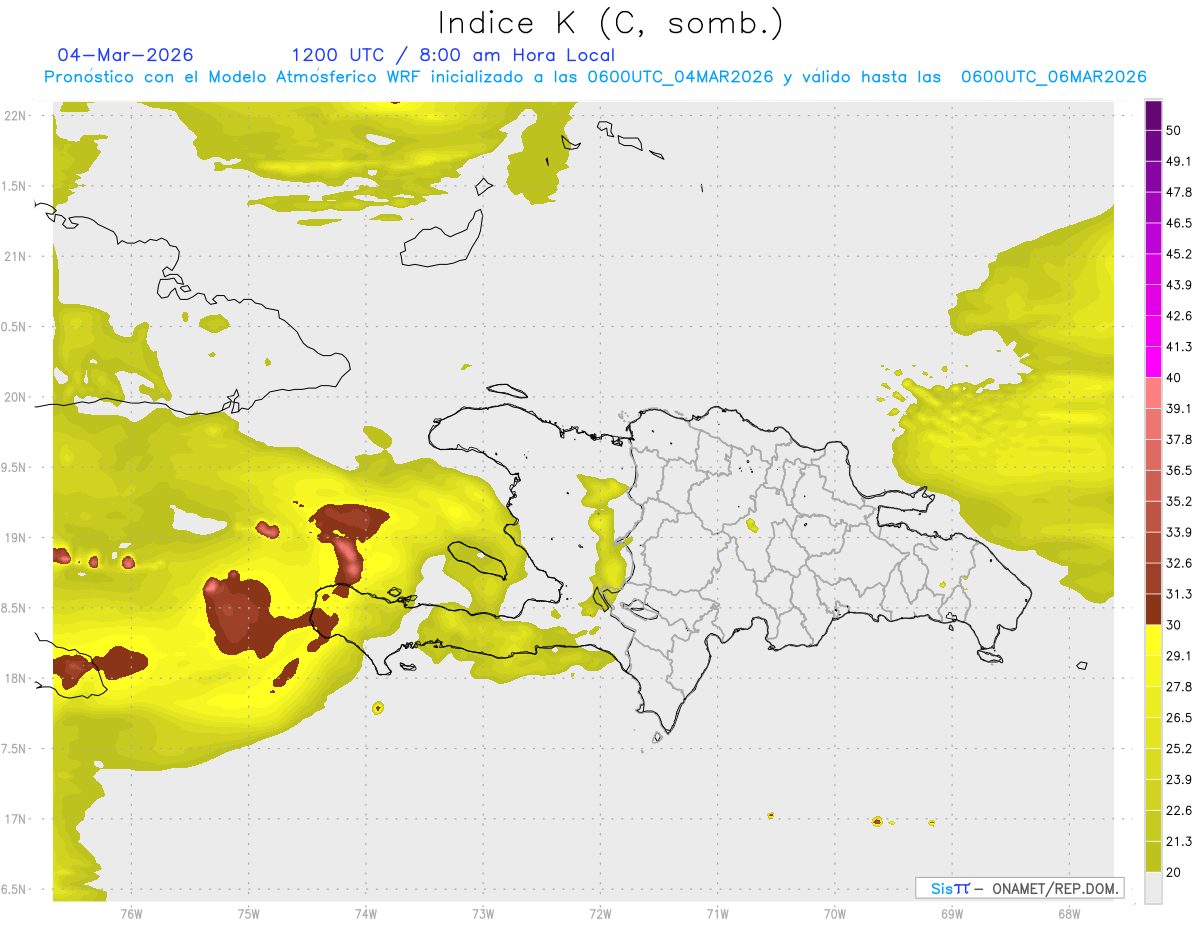
Task: Click the colorbar value '41.3'
Action: (1178, 347)
